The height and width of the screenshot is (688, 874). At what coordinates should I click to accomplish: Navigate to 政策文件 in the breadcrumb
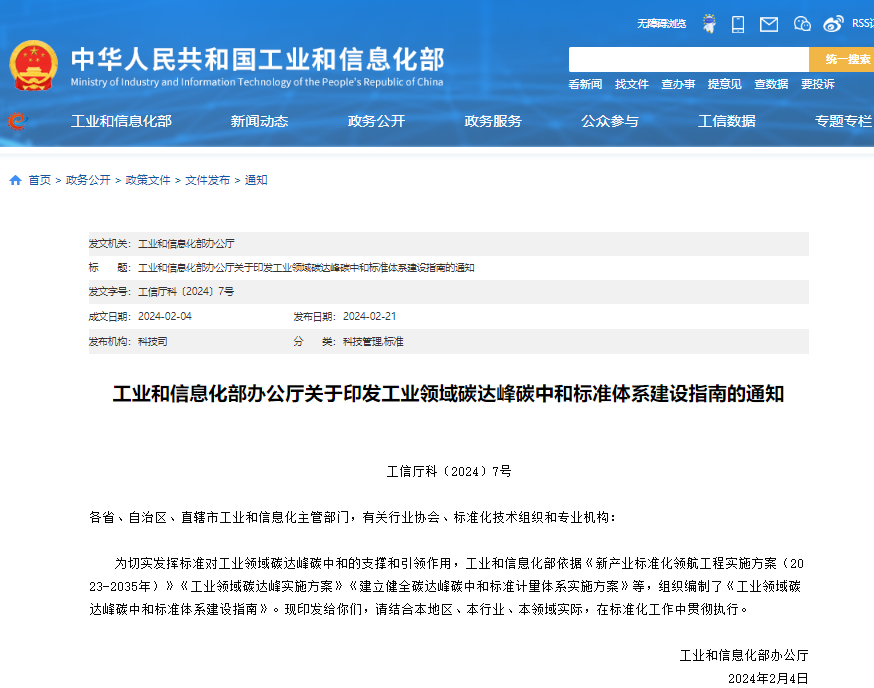pos(148,181)
